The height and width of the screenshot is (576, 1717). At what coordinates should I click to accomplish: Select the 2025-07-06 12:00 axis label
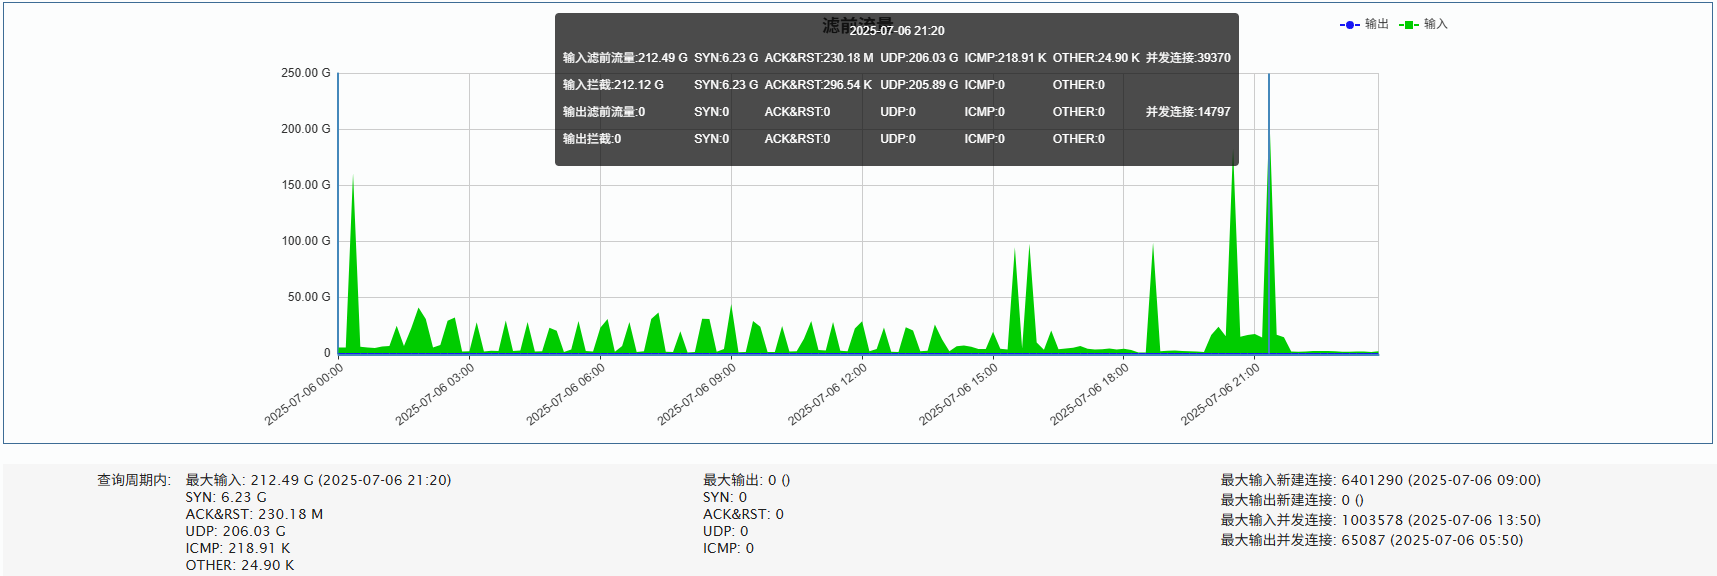[x=828, y=394]
